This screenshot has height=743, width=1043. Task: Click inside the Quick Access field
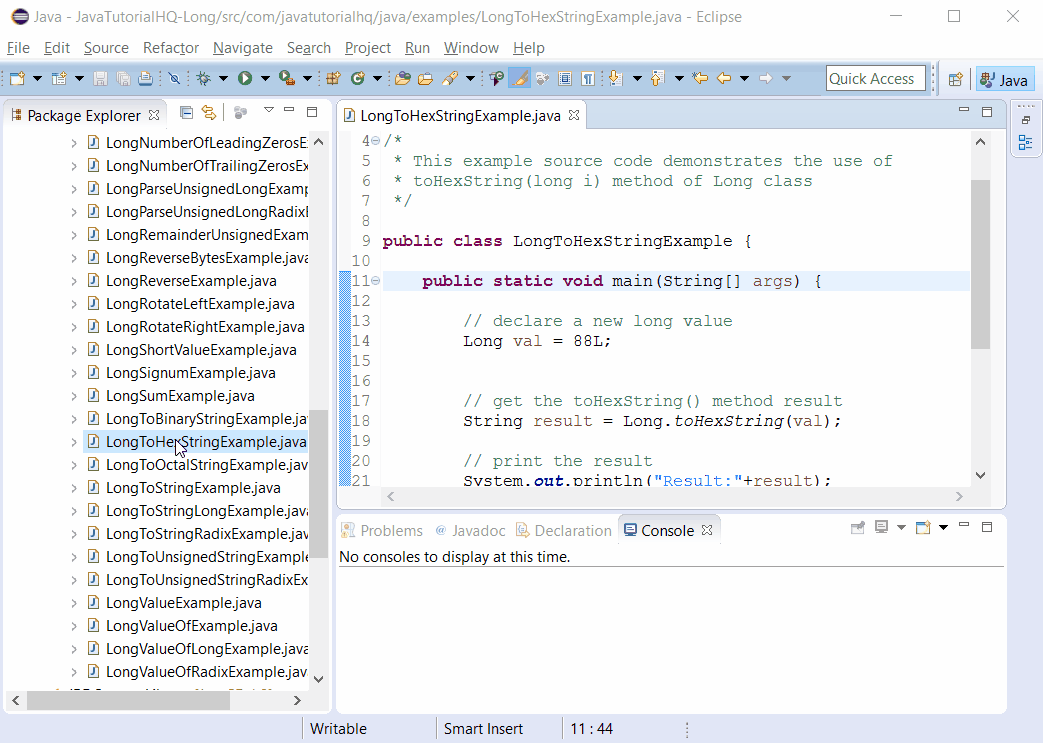pos(875,77)
